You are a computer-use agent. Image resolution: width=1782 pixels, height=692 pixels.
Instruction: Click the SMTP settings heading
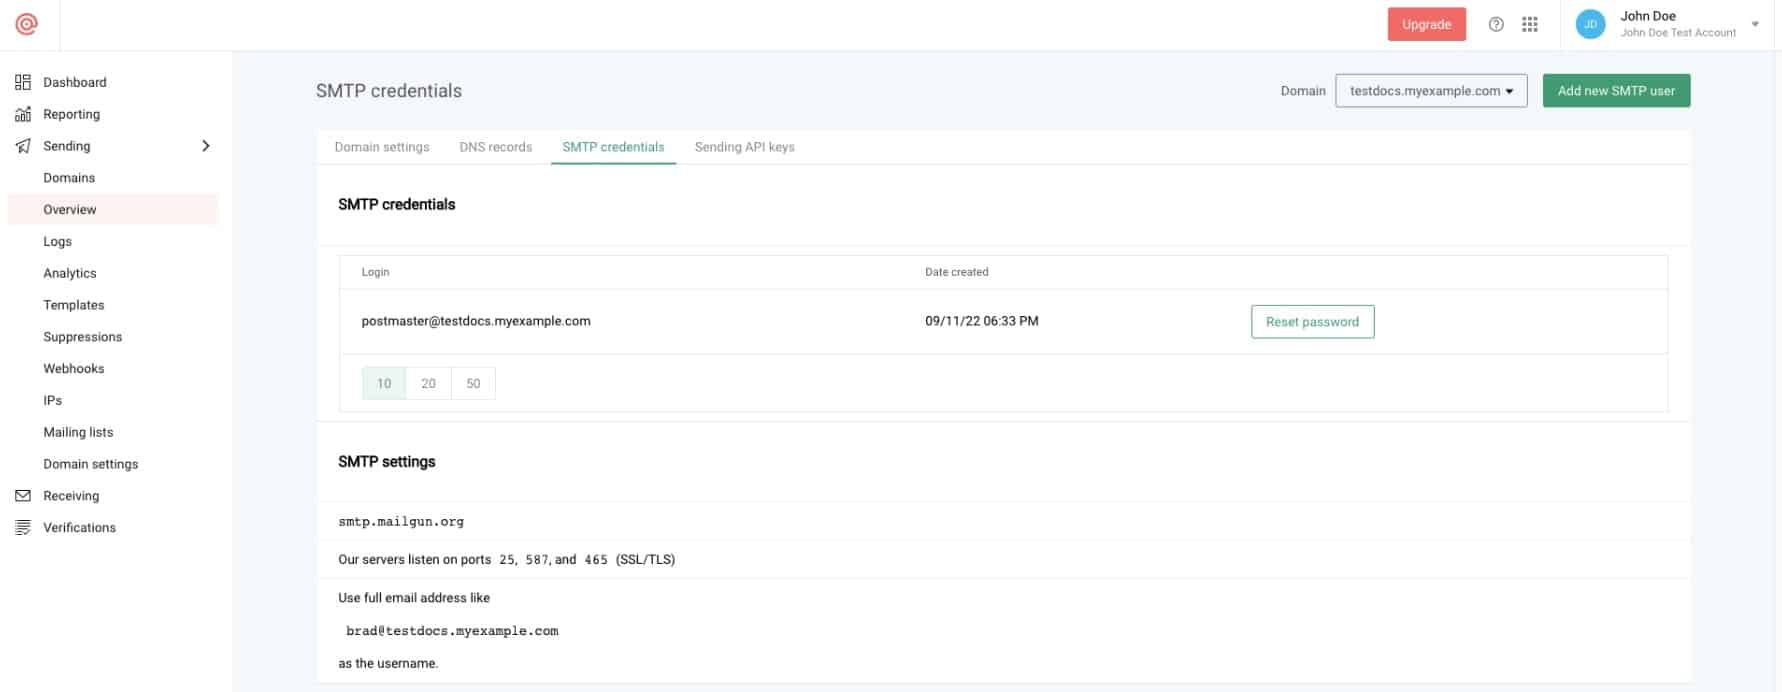(387, 462)
